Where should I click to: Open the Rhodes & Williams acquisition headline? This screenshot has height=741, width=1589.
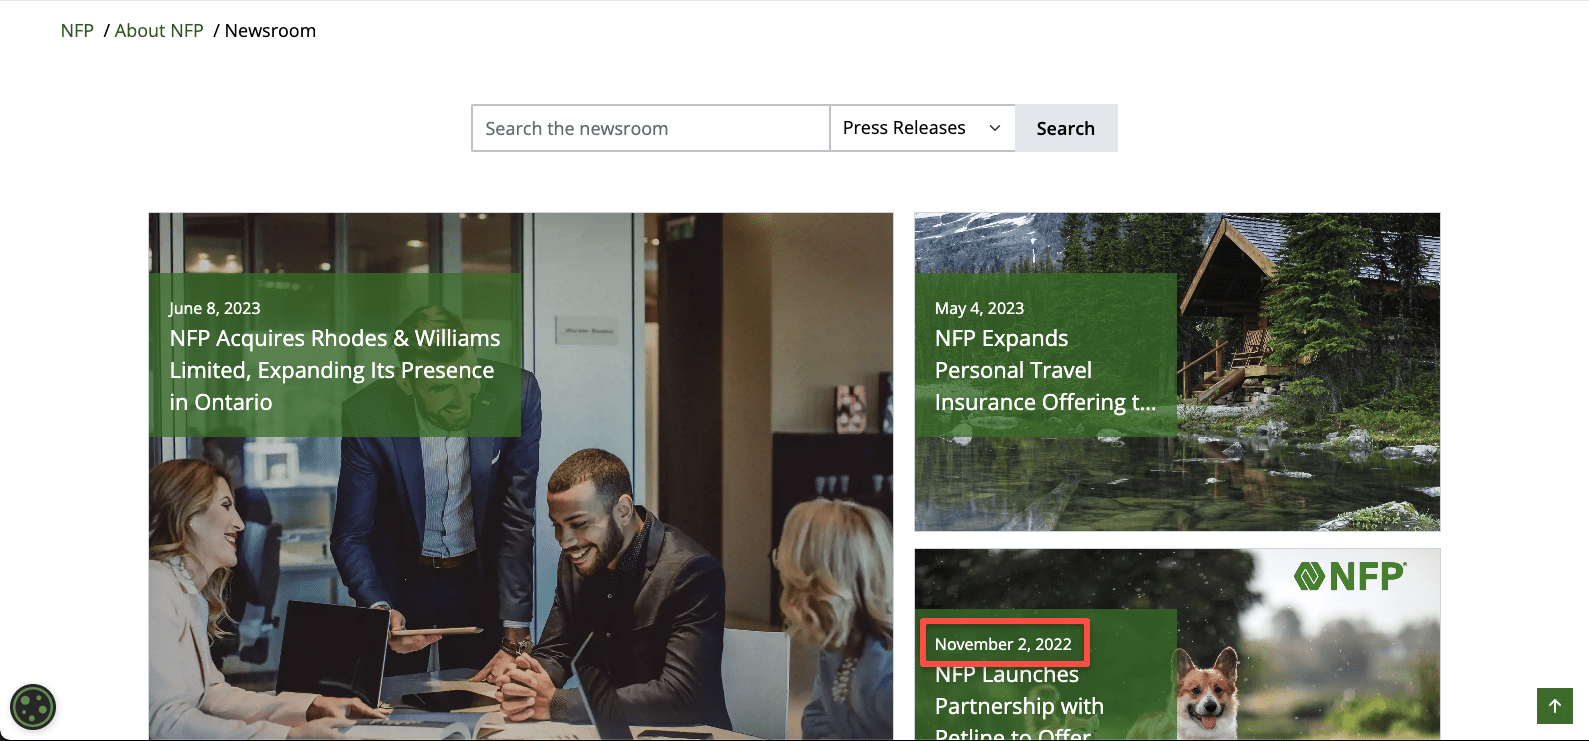pyautogui.click(x=334, y=370)
